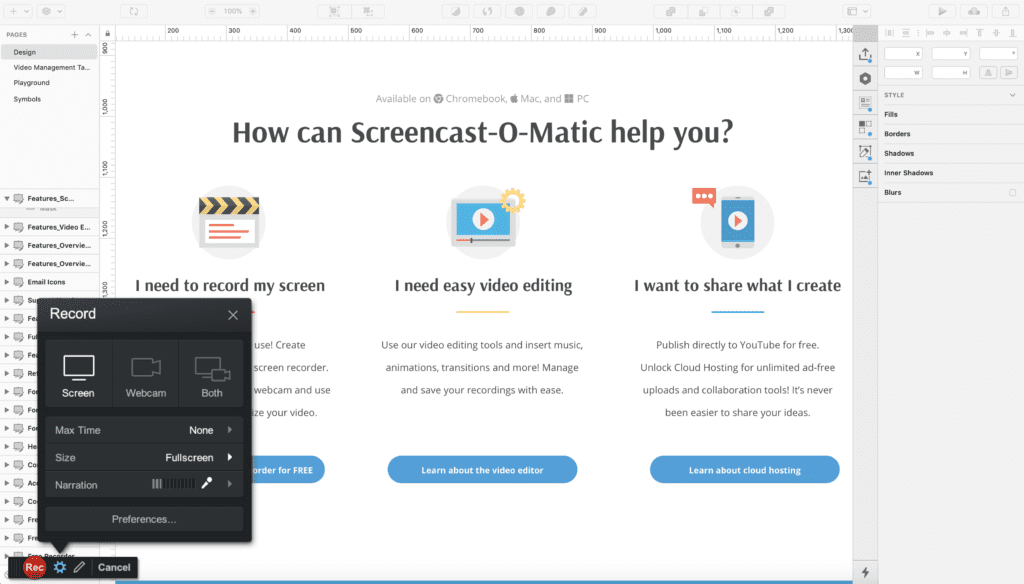
Task: Click the Inner Shadows section label
Action: 908,173
